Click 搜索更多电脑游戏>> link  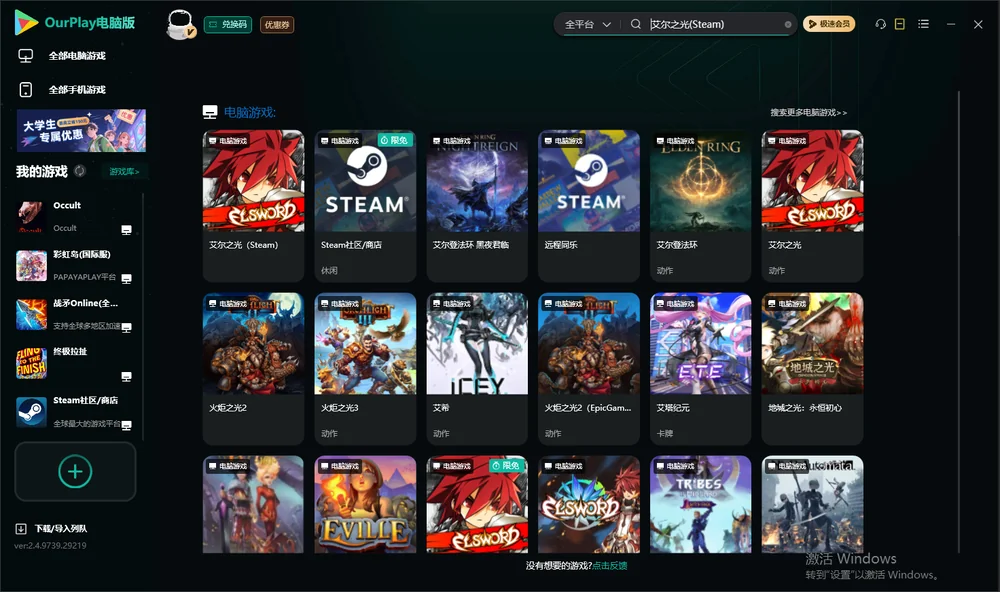pos(809,112)
